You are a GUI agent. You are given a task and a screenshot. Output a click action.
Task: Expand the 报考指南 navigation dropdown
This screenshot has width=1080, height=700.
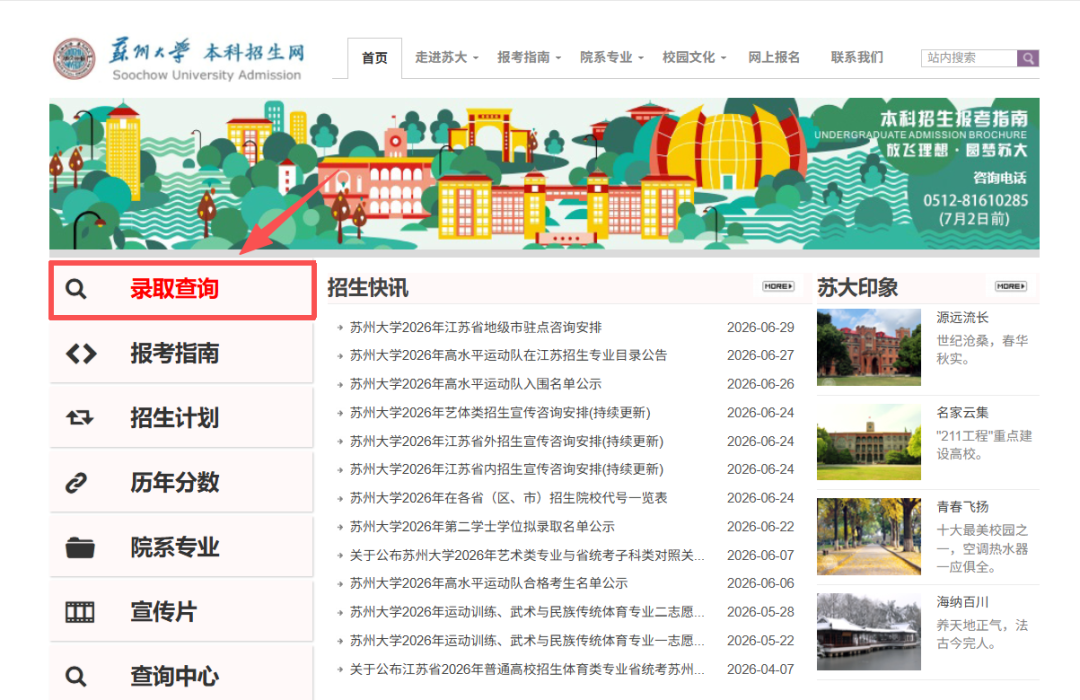point(529,57)
